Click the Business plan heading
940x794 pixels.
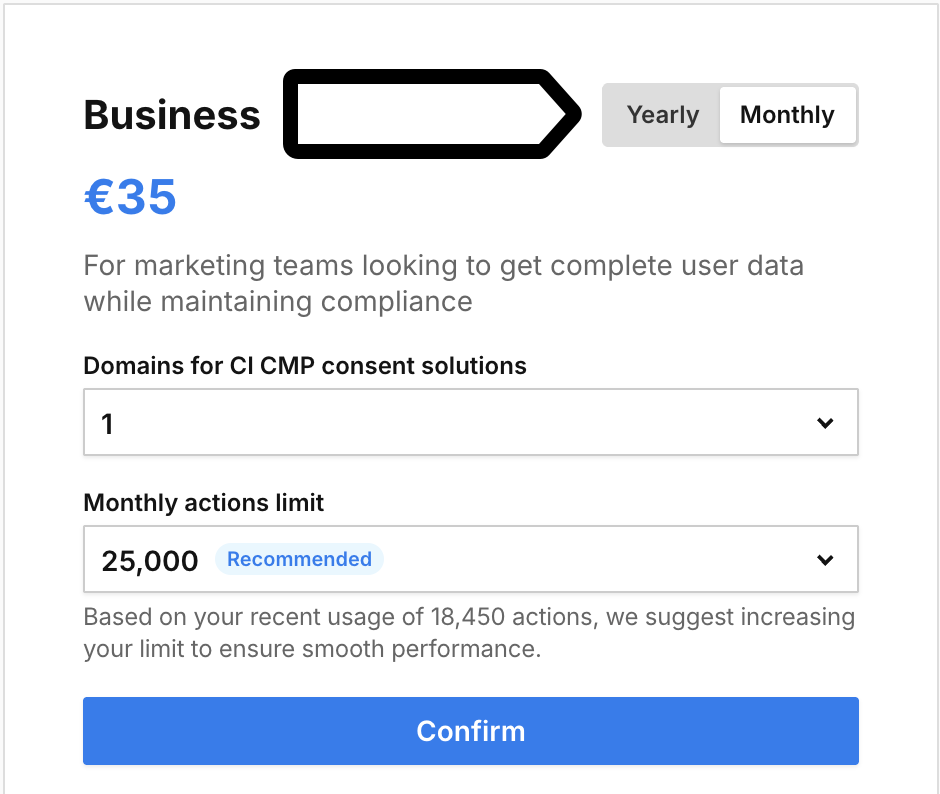[x=171, y=115]
